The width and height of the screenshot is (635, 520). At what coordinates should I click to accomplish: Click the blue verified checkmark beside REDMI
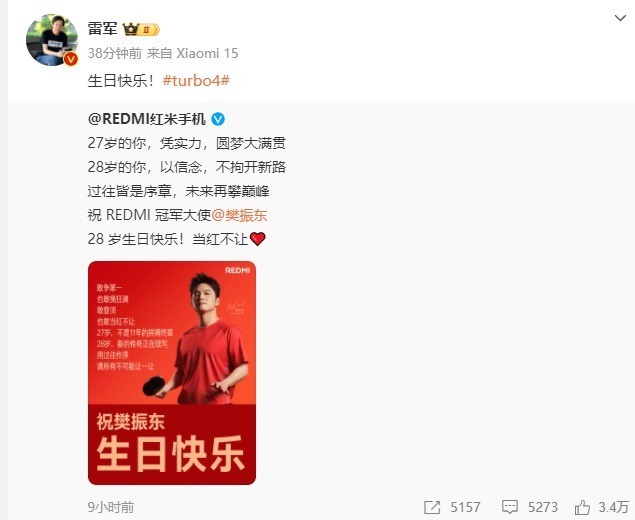(218, 119)
